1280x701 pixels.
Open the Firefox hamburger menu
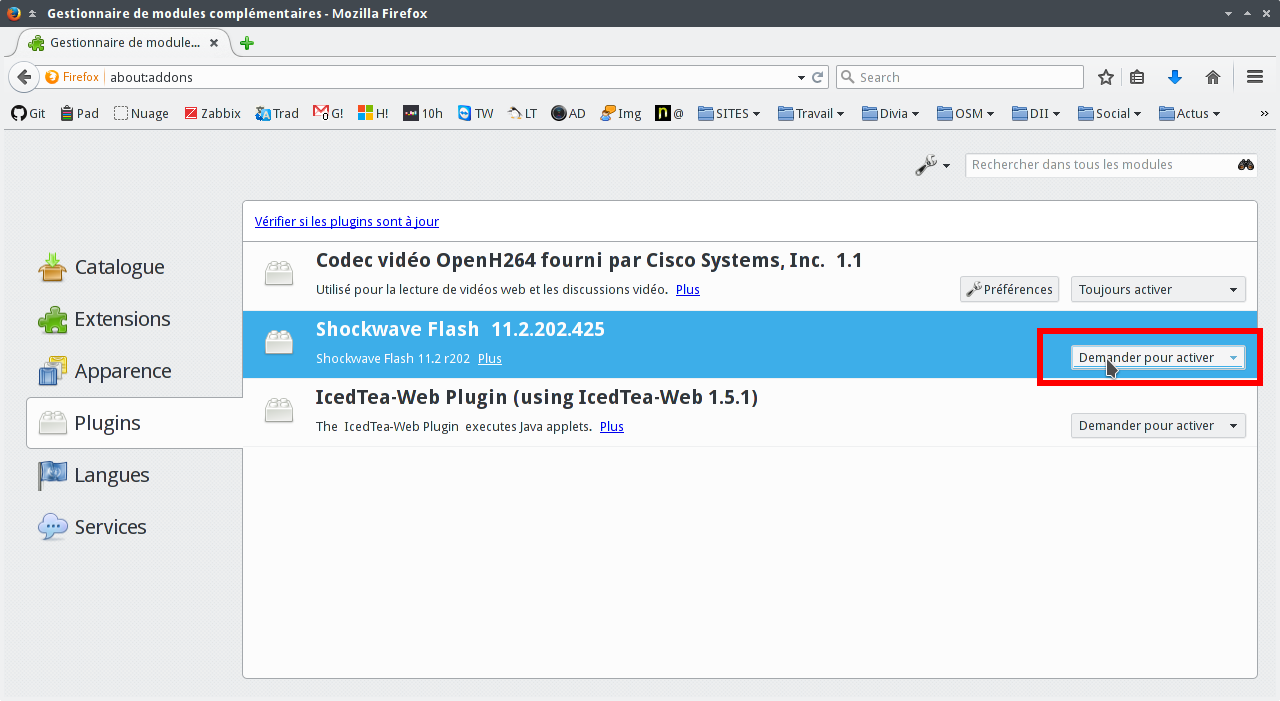[1255, 77]
